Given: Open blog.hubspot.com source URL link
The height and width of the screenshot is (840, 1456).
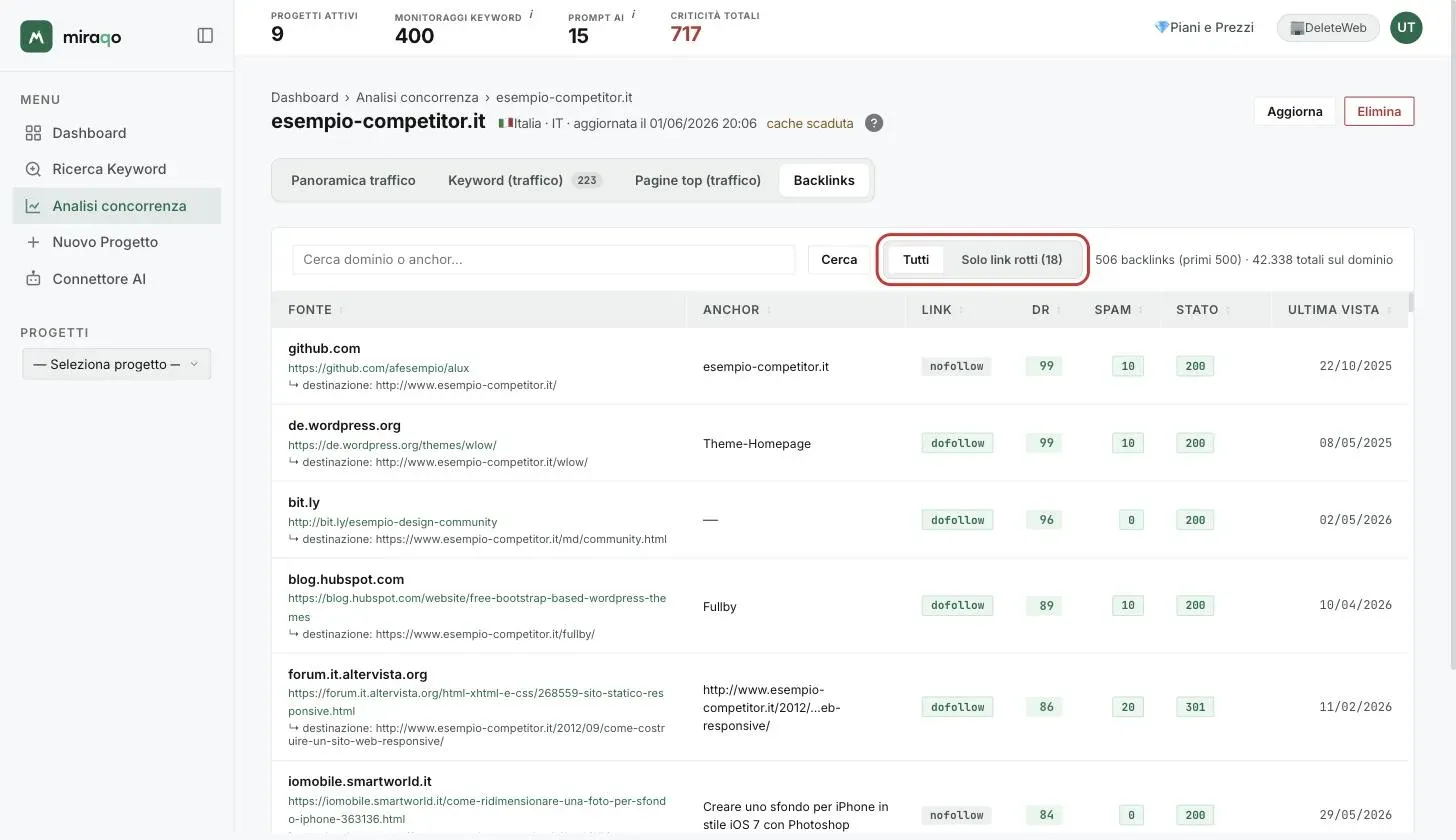Looking at the screenshot, I should [x=477, y=607].
